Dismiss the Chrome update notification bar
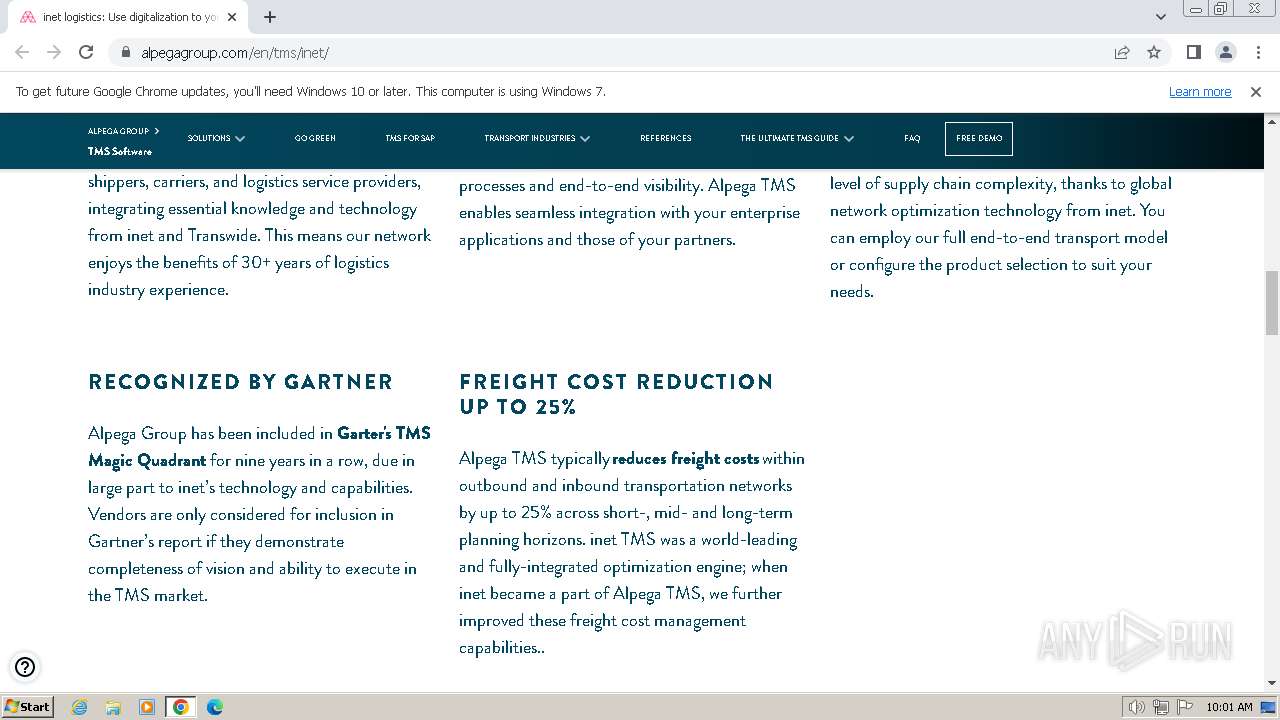1280x720 pixels. pos(1256,91)
